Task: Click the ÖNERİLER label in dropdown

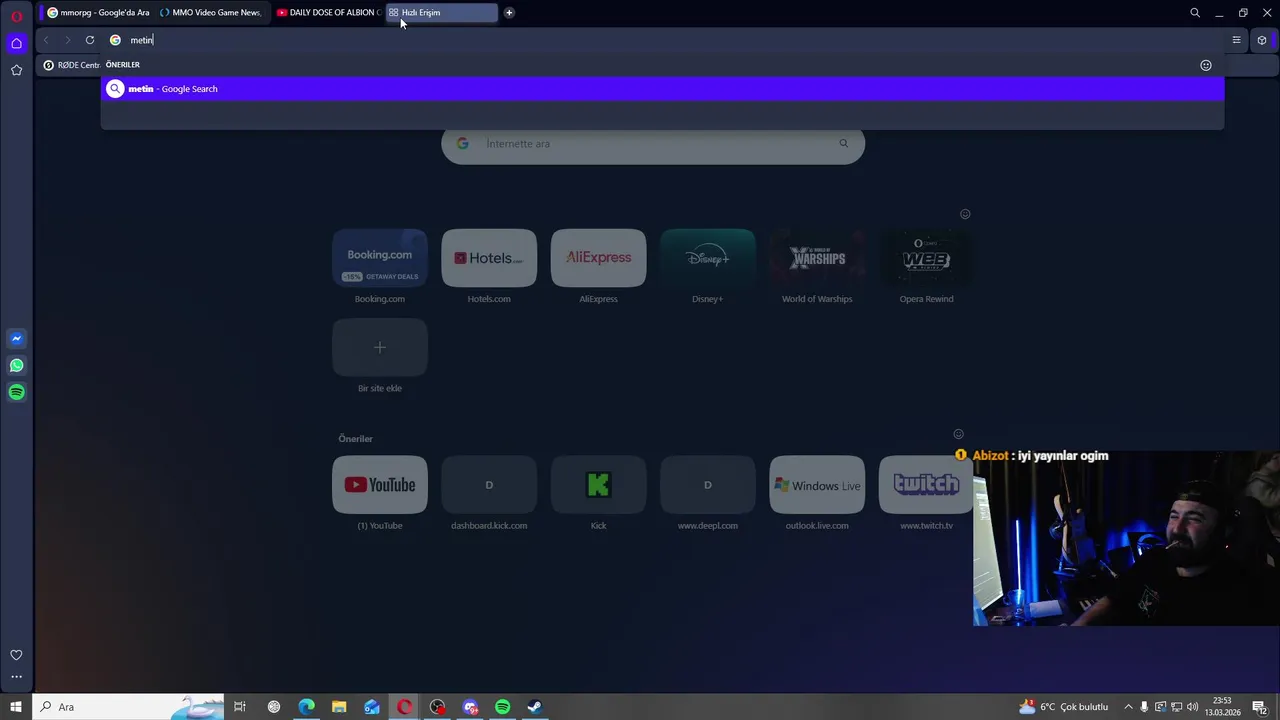Action: click(123, 65)
